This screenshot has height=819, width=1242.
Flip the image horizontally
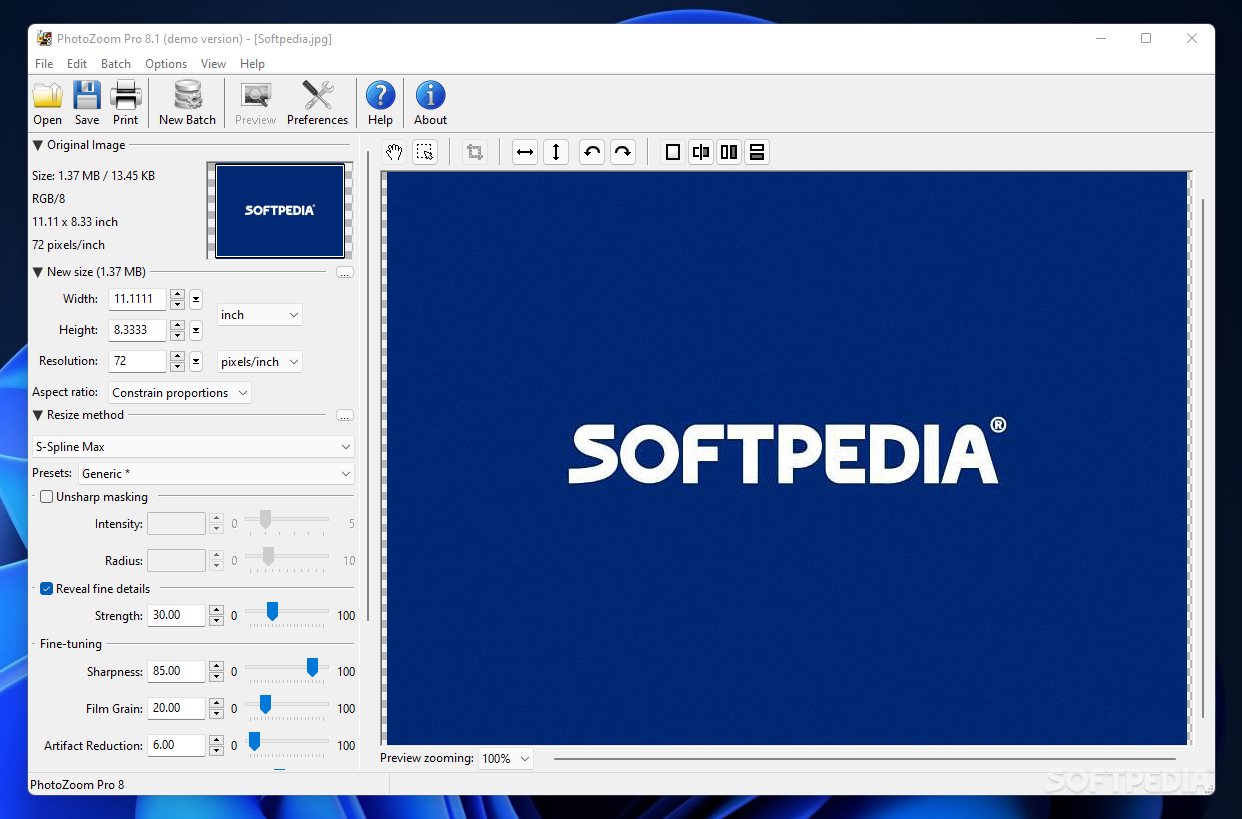pos(525,152)
